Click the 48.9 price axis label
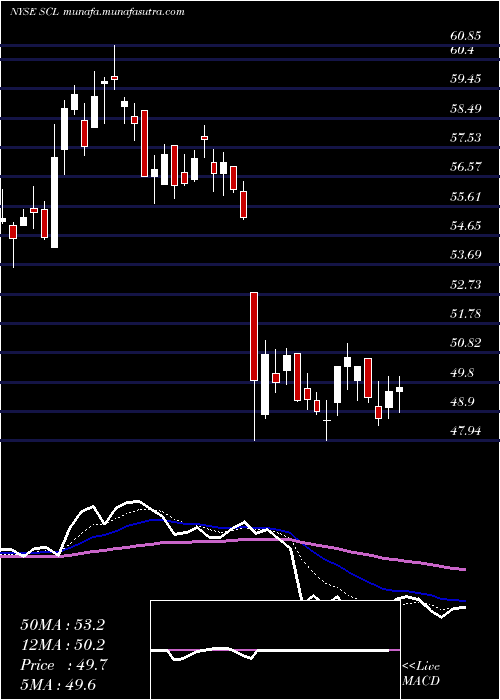The width and height of the screenshot is (500, 700). point(463,402)
